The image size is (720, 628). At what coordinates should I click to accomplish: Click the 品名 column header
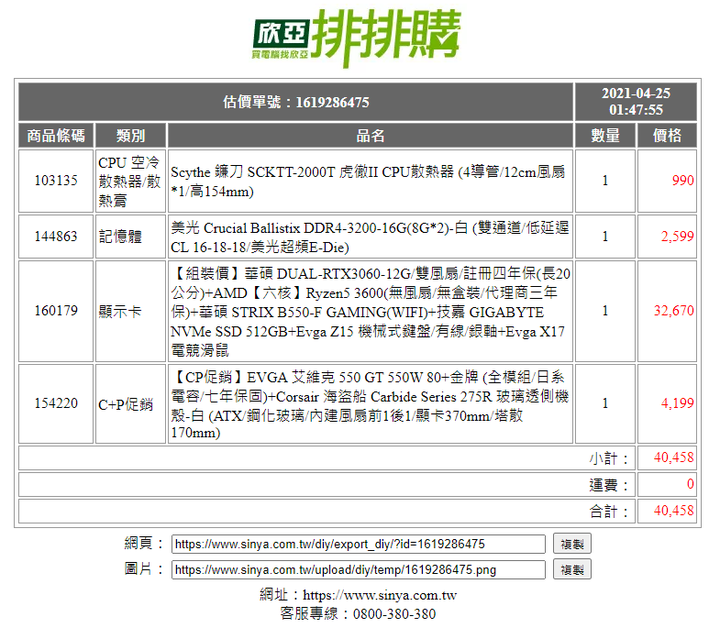pos(371,135)
